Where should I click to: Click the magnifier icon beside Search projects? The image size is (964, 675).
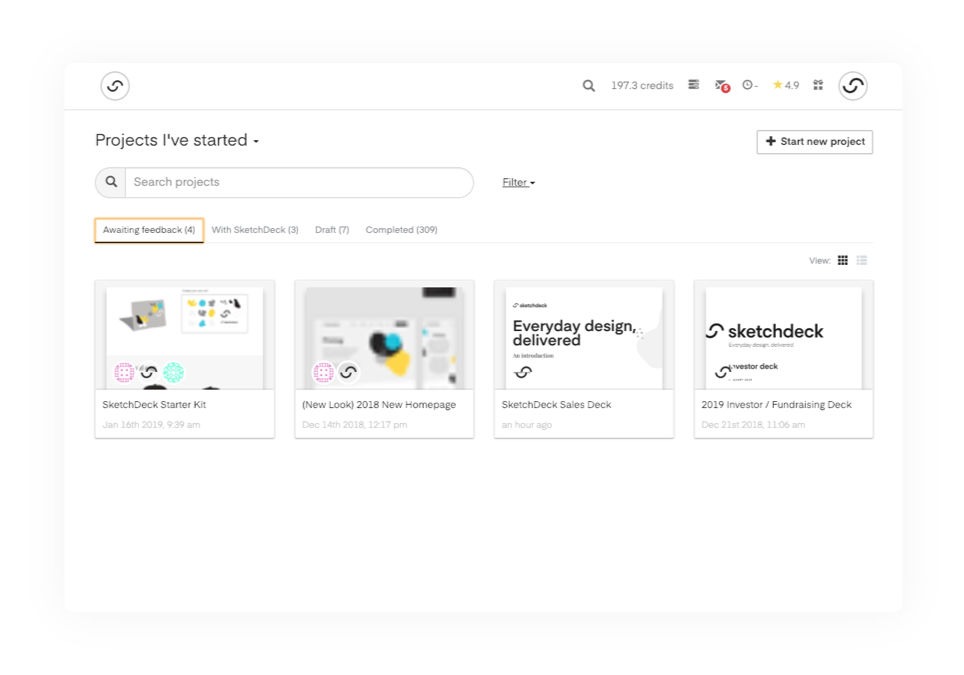coord(111,182)
